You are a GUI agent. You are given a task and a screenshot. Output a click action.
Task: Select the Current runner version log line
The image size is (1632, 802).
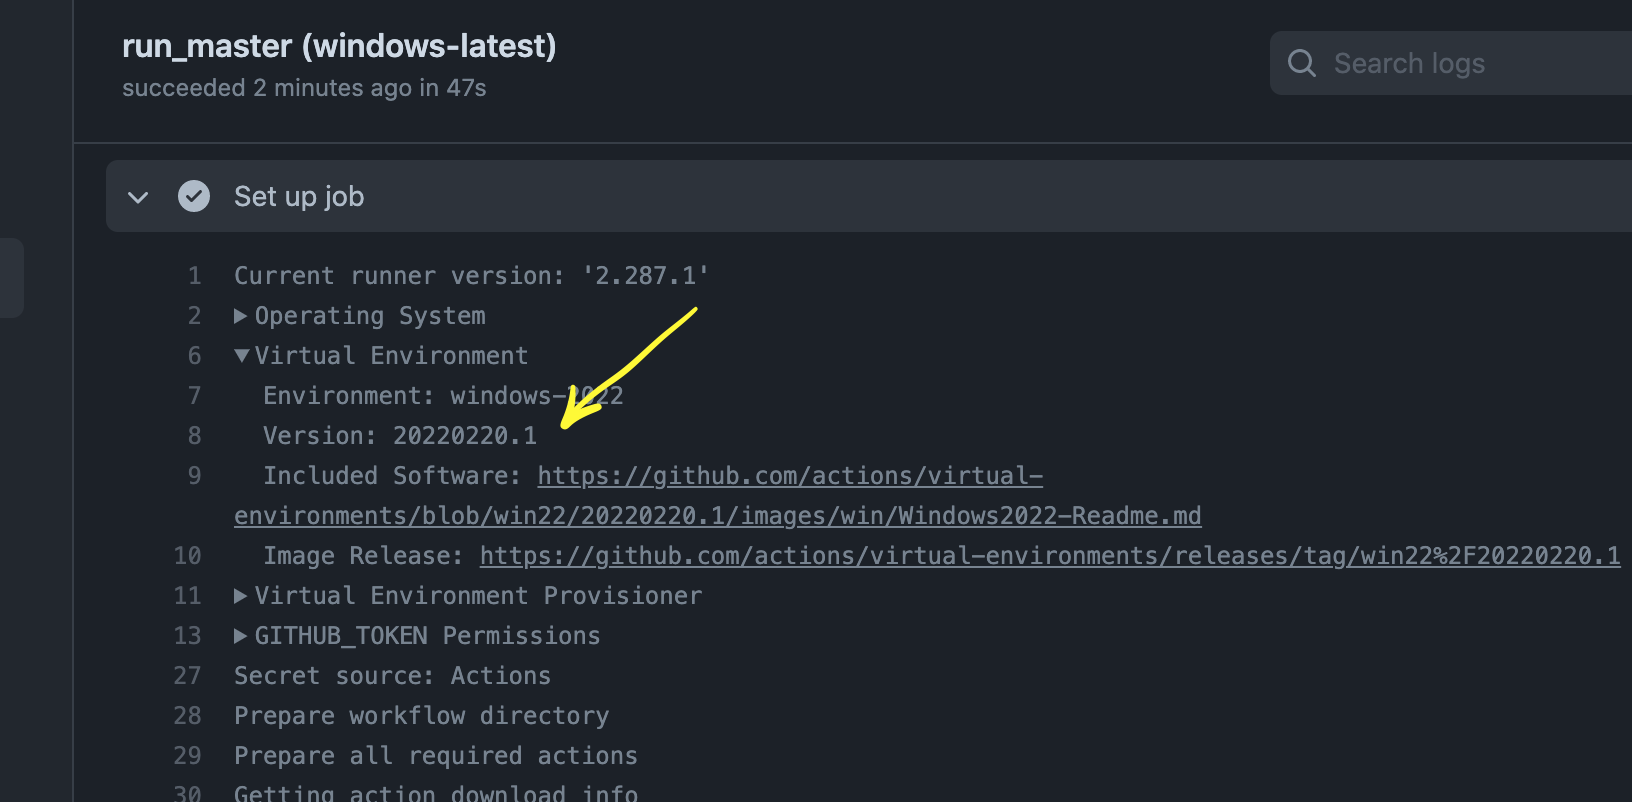(470, 275)
